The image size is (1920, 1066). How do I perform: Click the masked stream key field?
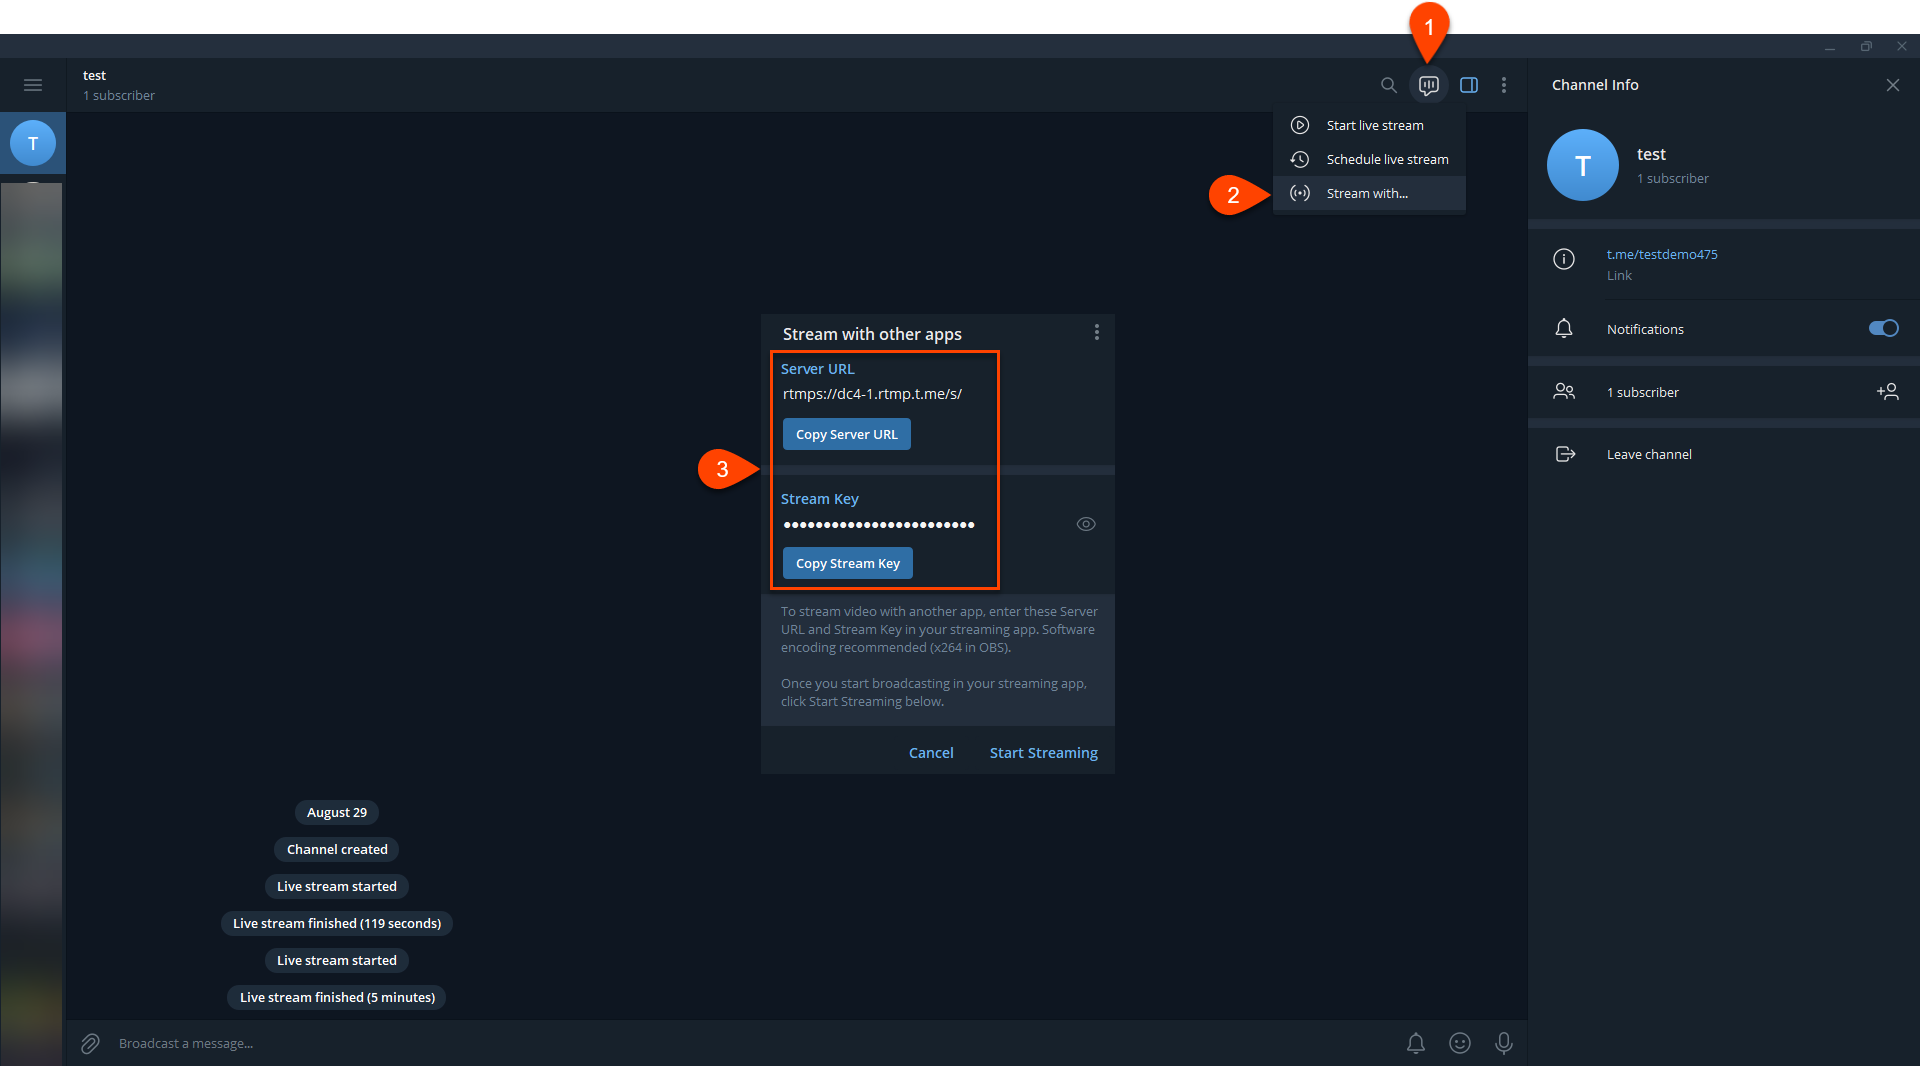click(x=879, y=524)
